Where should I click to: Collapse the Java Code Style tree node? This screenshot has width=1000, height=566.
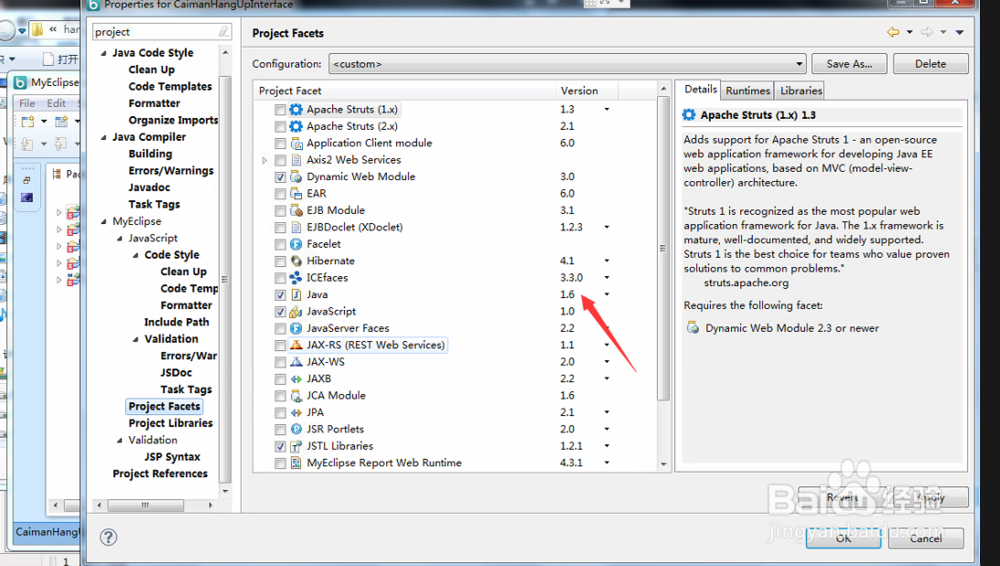click(x=104, y=53)
